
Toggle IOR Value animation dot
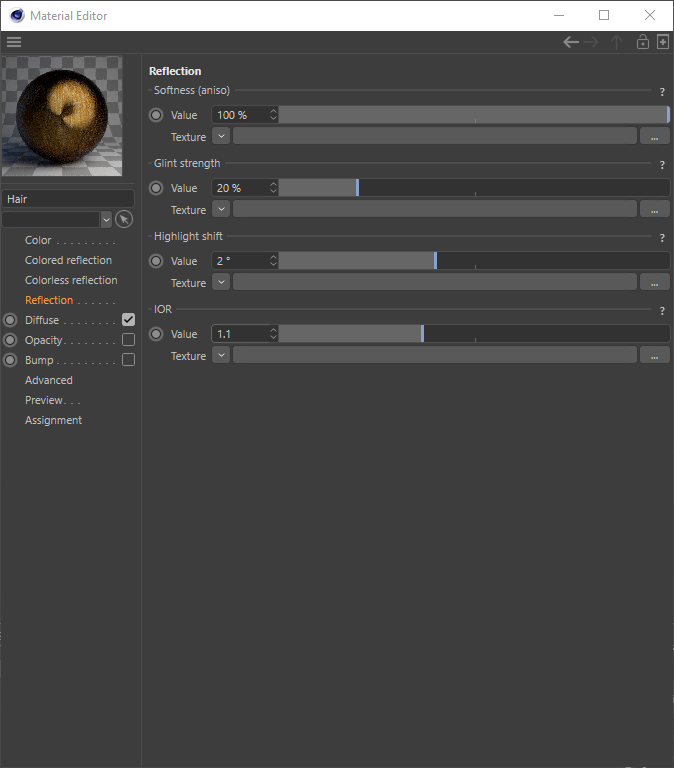tap(156, 334)
